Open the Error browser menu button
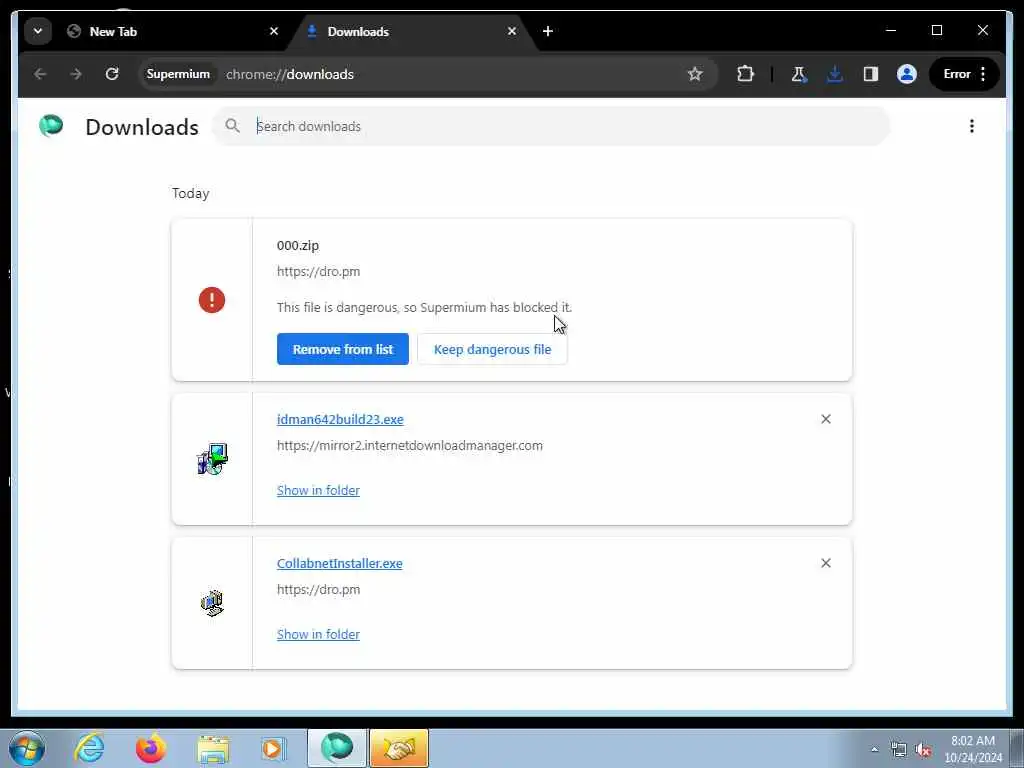The image size is (1024, 768). click(965, 74)
